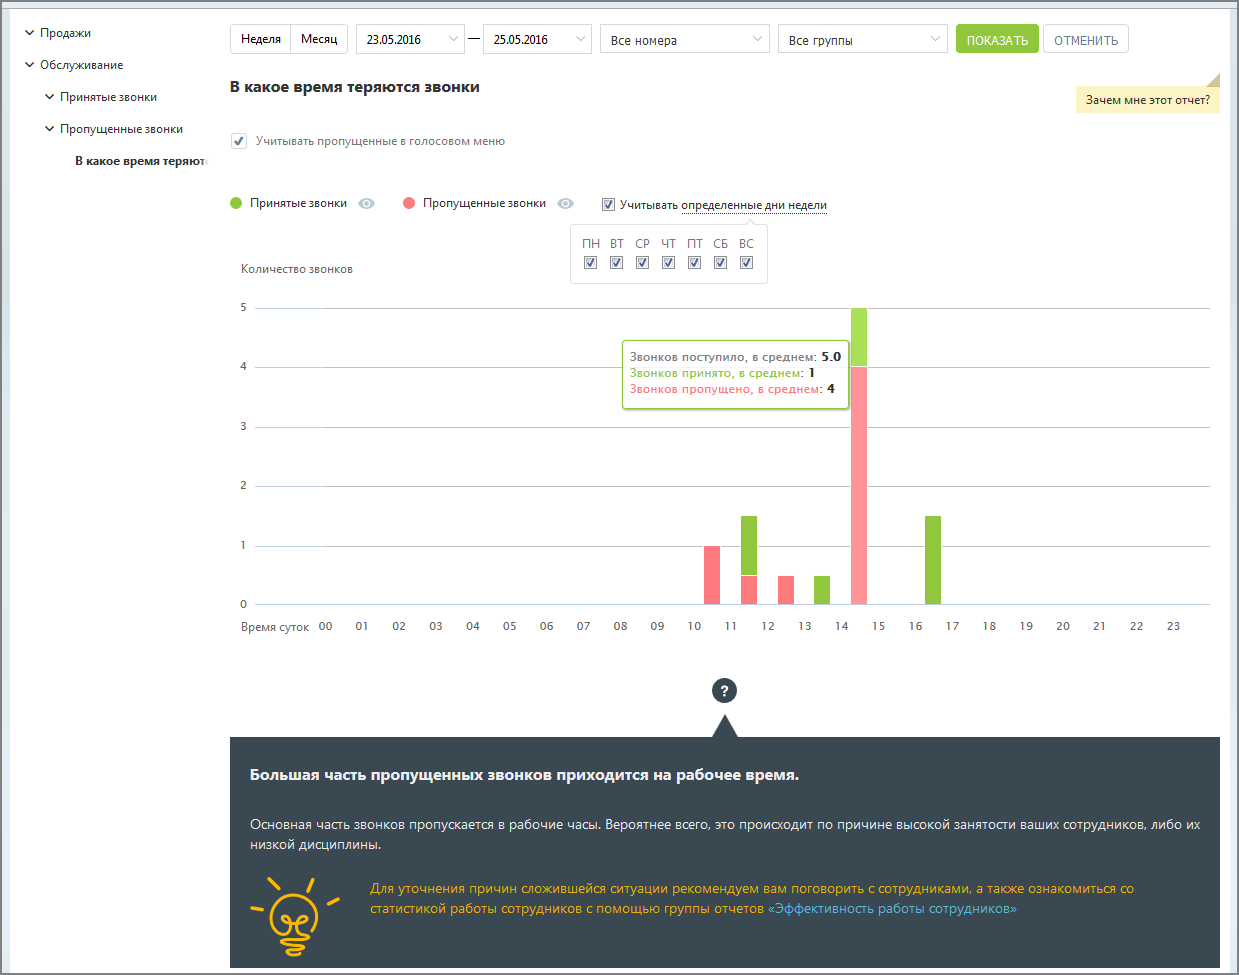Uncheck the ВС weekday checkbox
The width and height of the screenshot is (1239, 975).
tap(746, 263)
